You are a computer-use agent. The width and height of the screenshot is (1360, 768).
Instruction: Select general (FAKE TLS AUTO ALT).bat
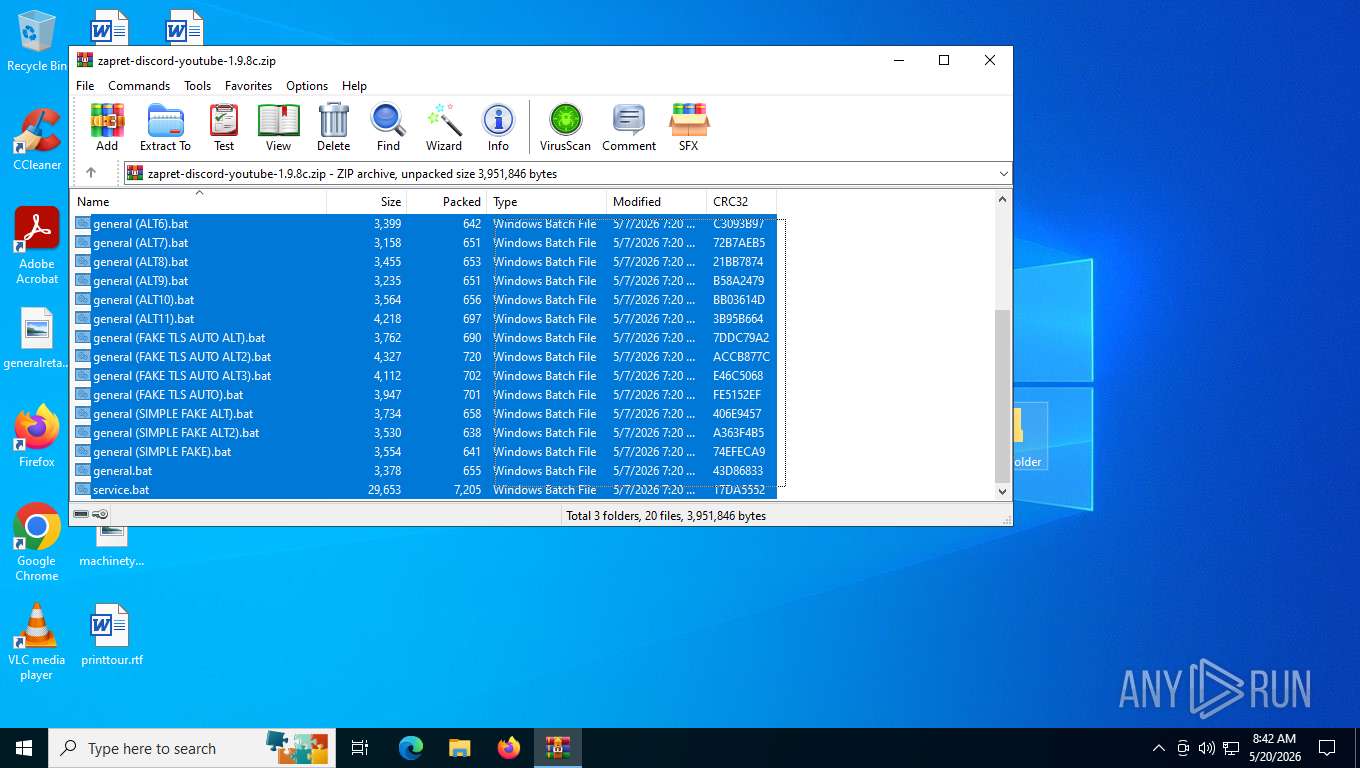click(424, 338)
